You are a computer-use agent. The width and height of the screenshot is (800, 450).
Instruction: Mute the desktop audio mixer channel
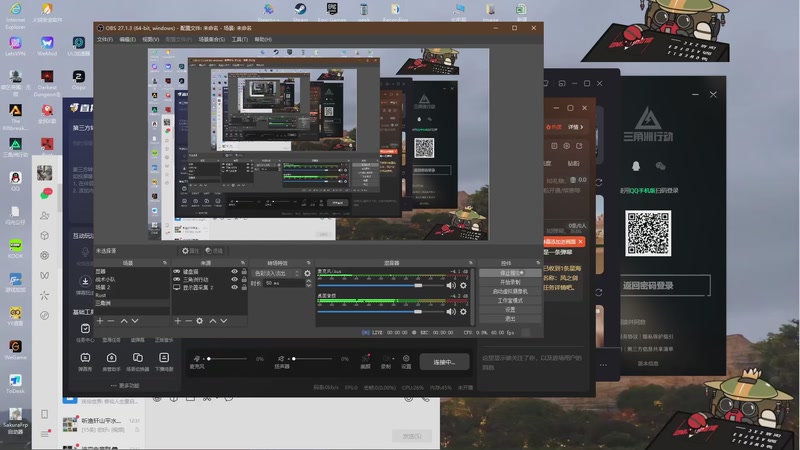point(451,311)
